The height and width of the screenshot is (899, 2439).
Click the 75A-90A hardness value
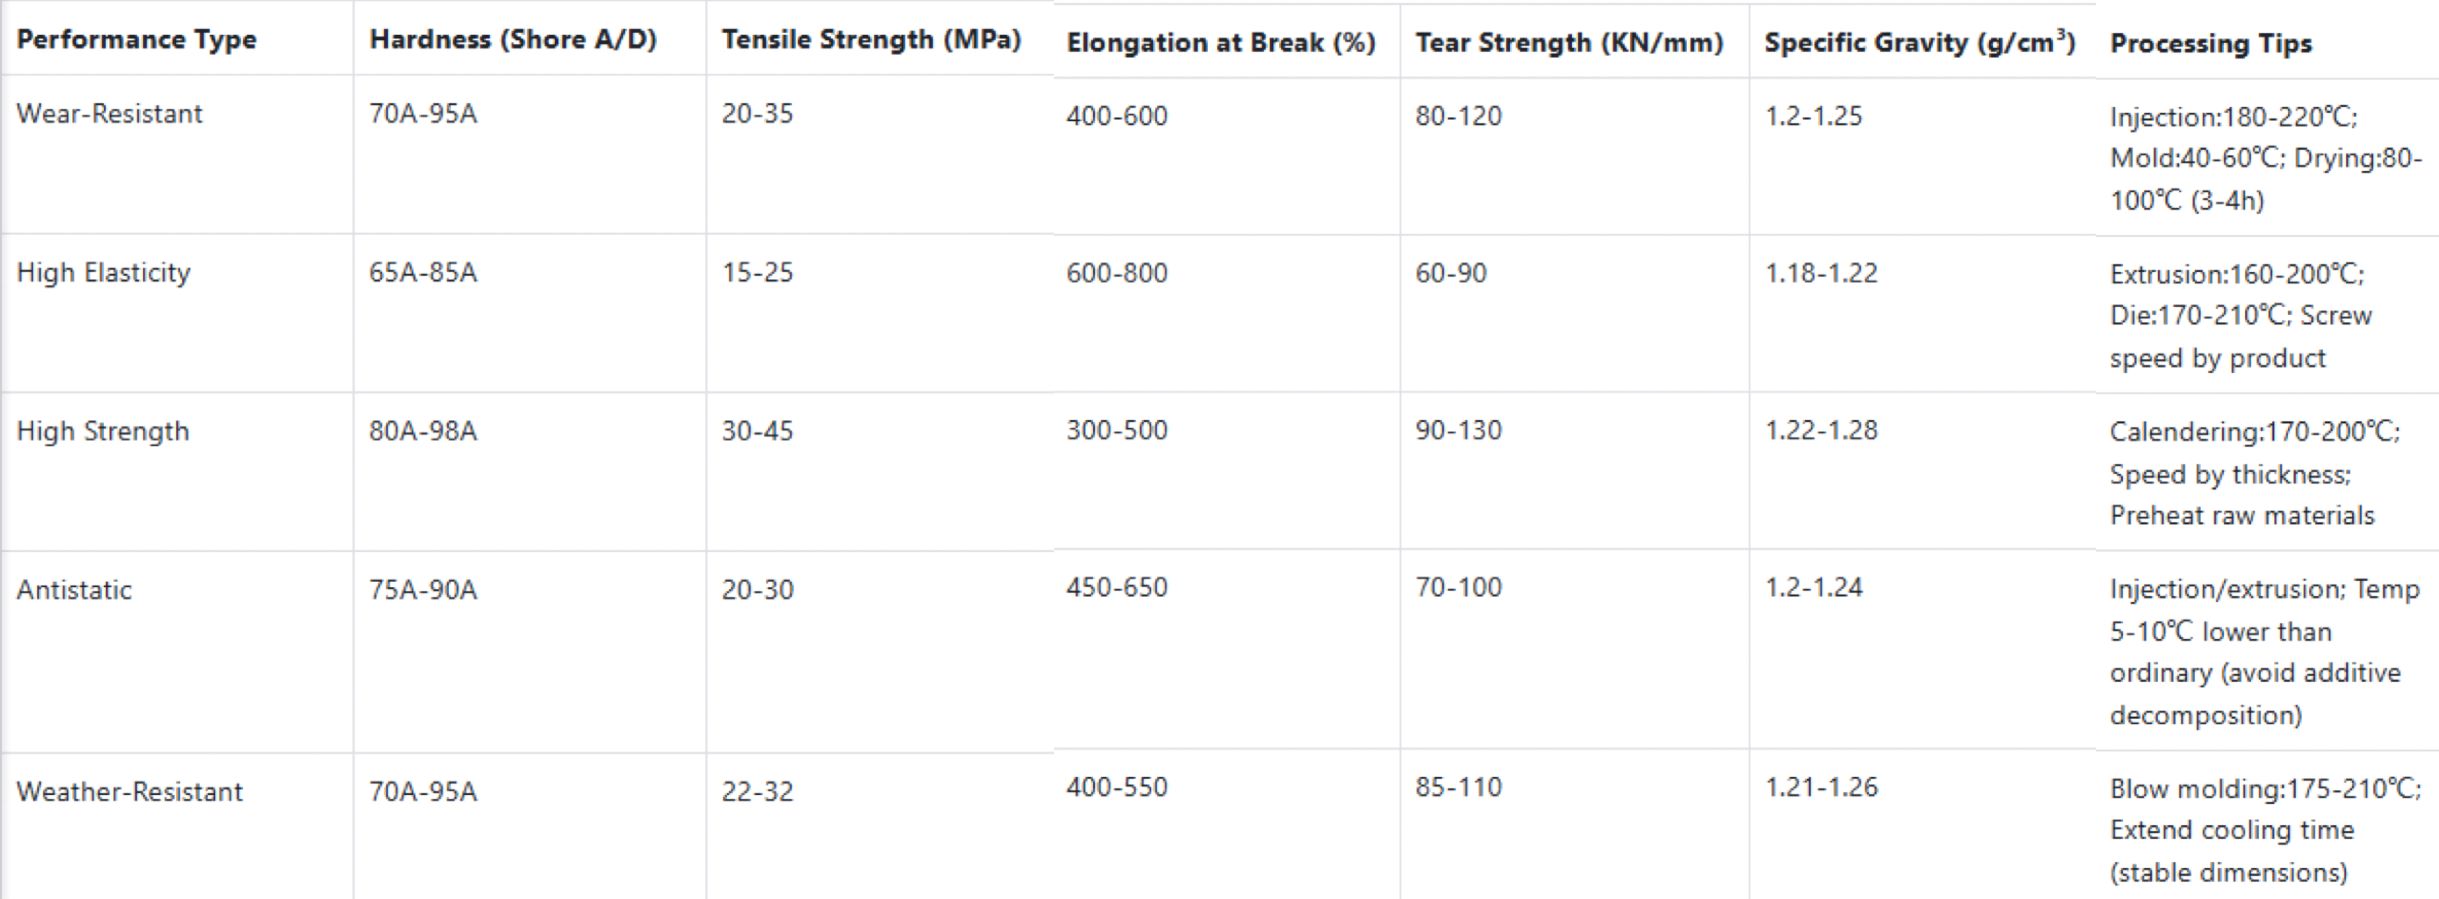click(x=422, y=590)
